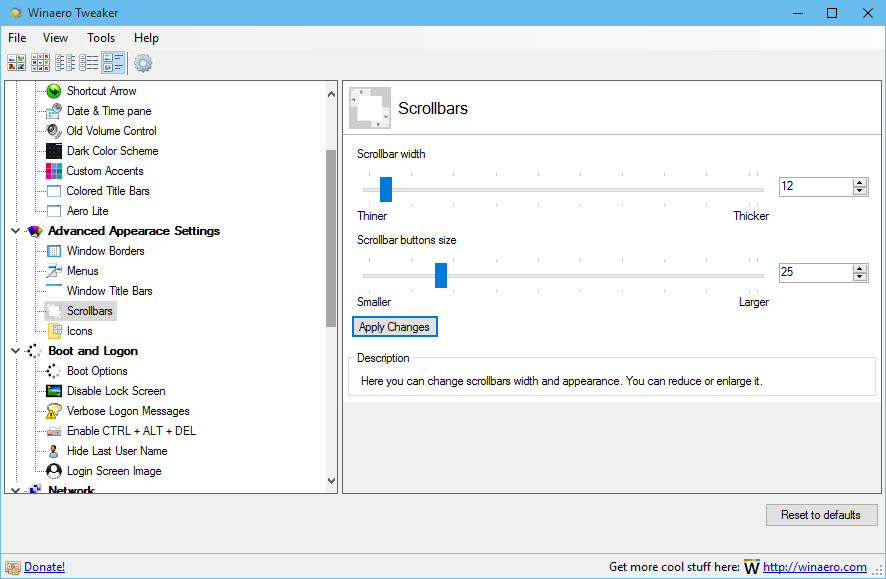Decrease buttons size with down spinner

(x=860, y=277)
